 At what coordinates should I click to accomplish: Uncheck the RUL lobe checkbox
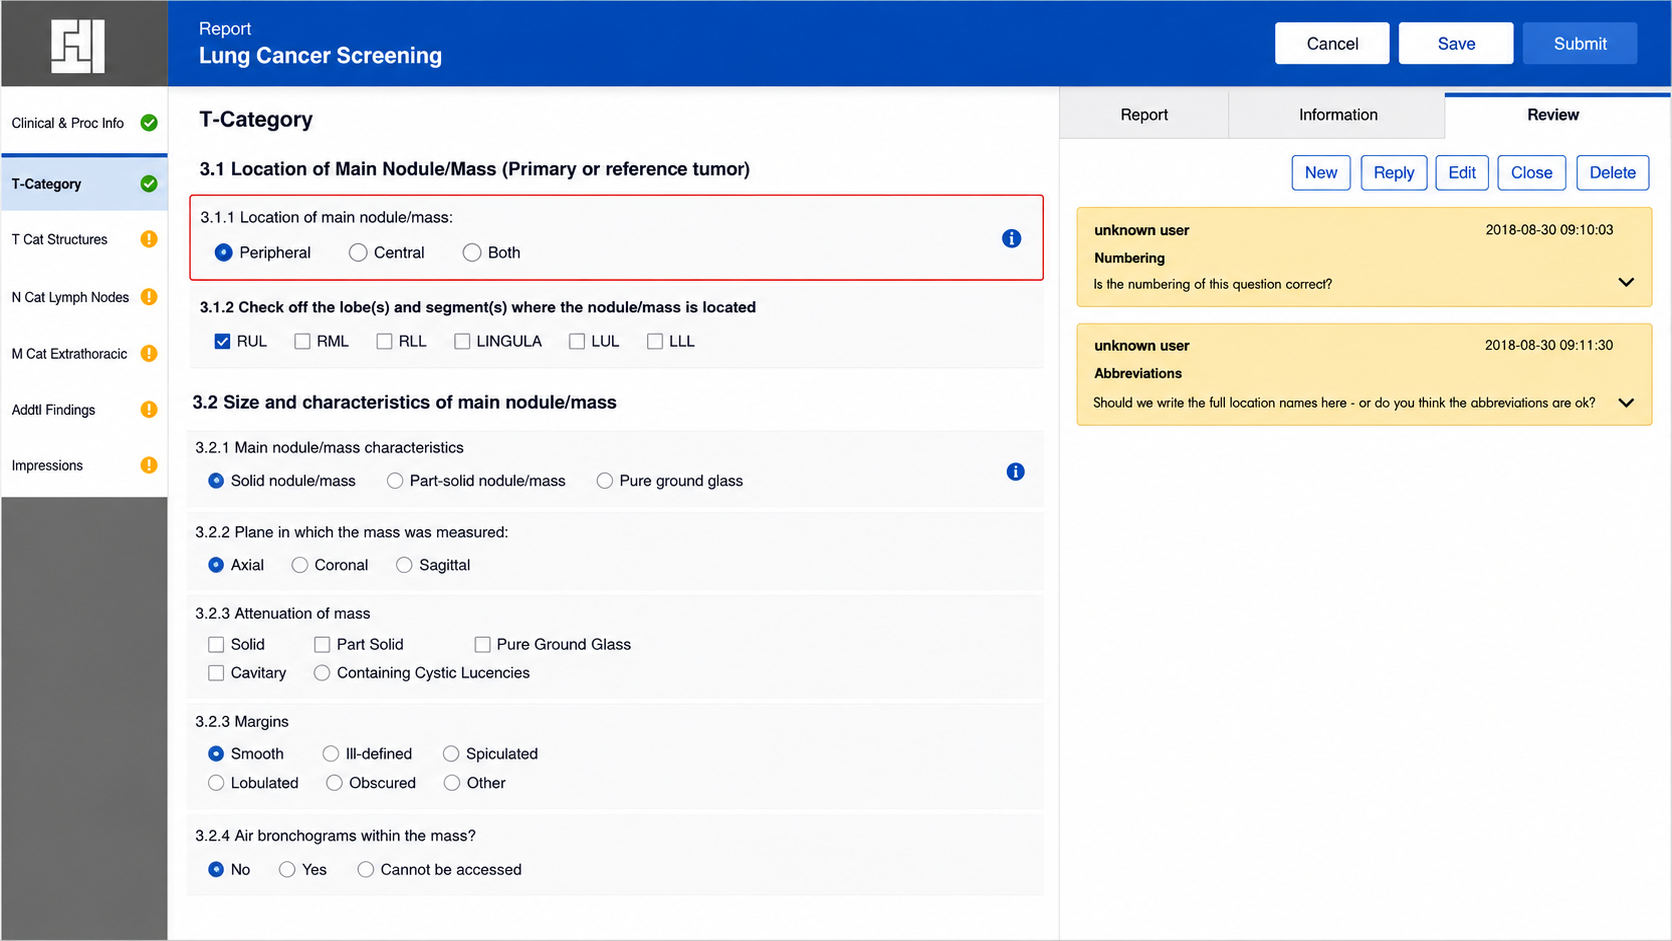point(222,342)
